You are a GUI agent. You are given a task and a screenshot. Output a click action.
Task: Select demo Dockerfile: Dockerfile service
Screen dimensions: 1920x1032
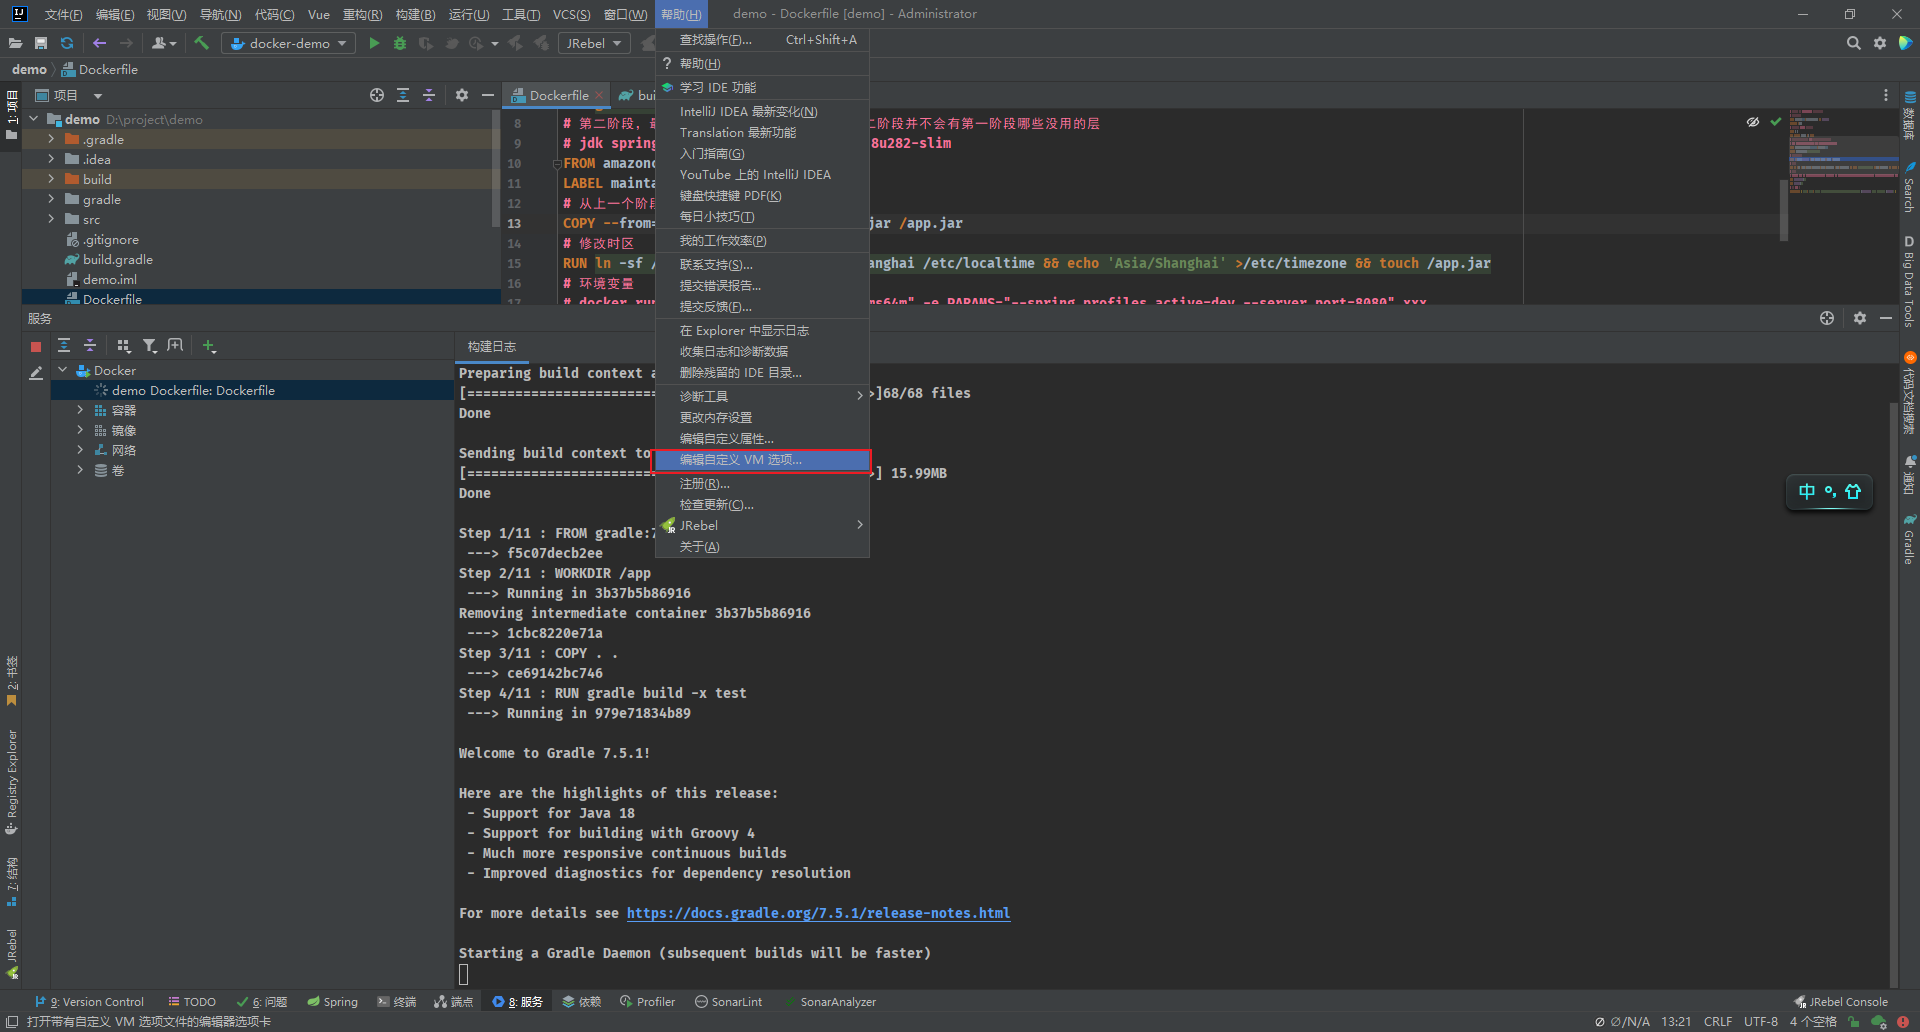193,390
